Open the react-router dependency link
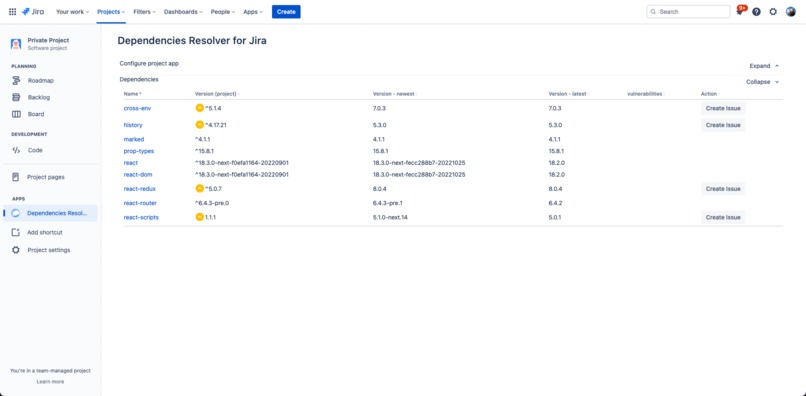 tap(140, 203)
